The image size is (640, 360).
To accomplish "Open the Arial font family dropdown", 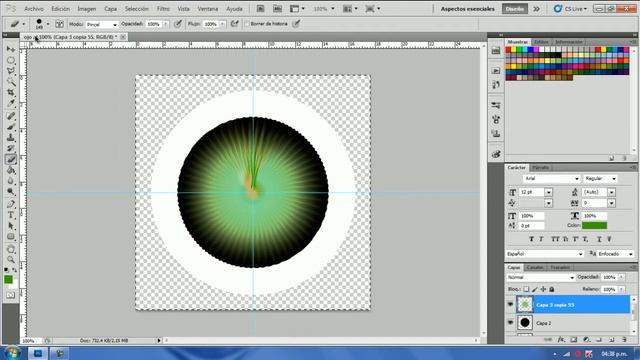I will pyautogui.click(x=551, y=179).
